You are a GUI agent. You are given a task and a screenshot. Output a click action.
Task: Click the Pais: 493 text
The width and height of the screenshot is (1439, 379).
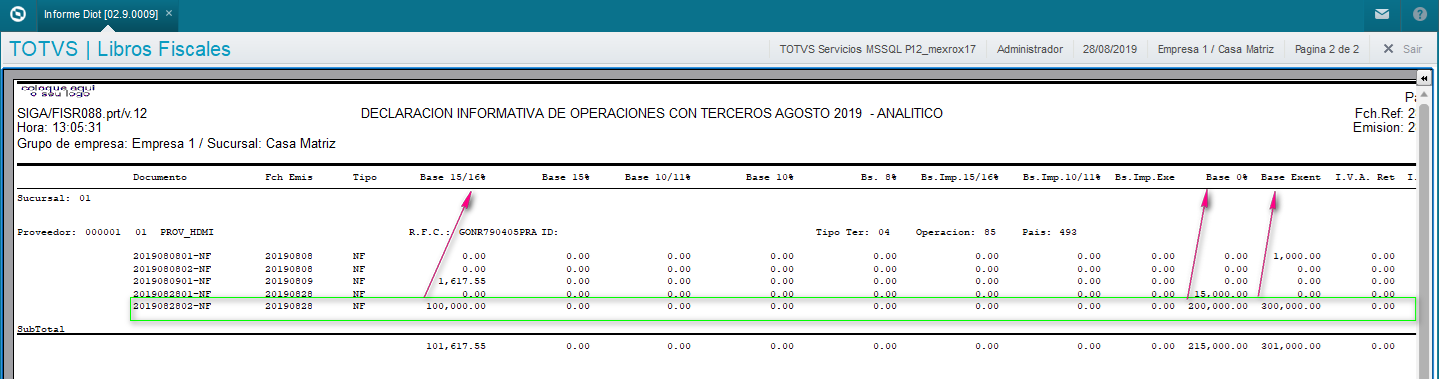coord(1050,232)
